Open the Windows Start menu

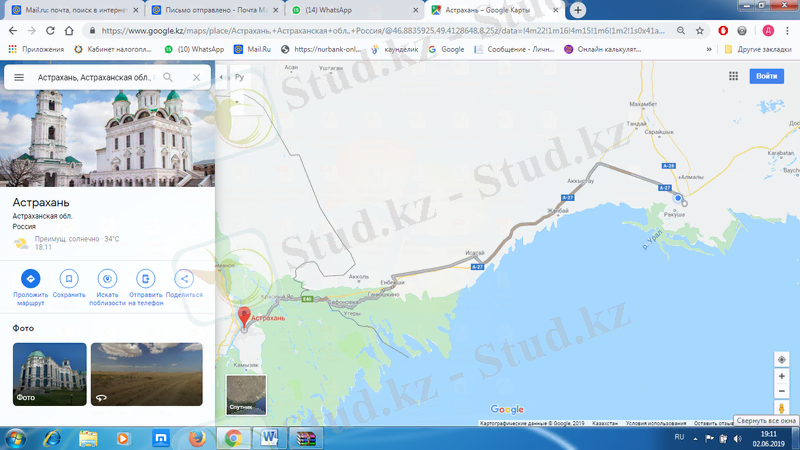15,438
